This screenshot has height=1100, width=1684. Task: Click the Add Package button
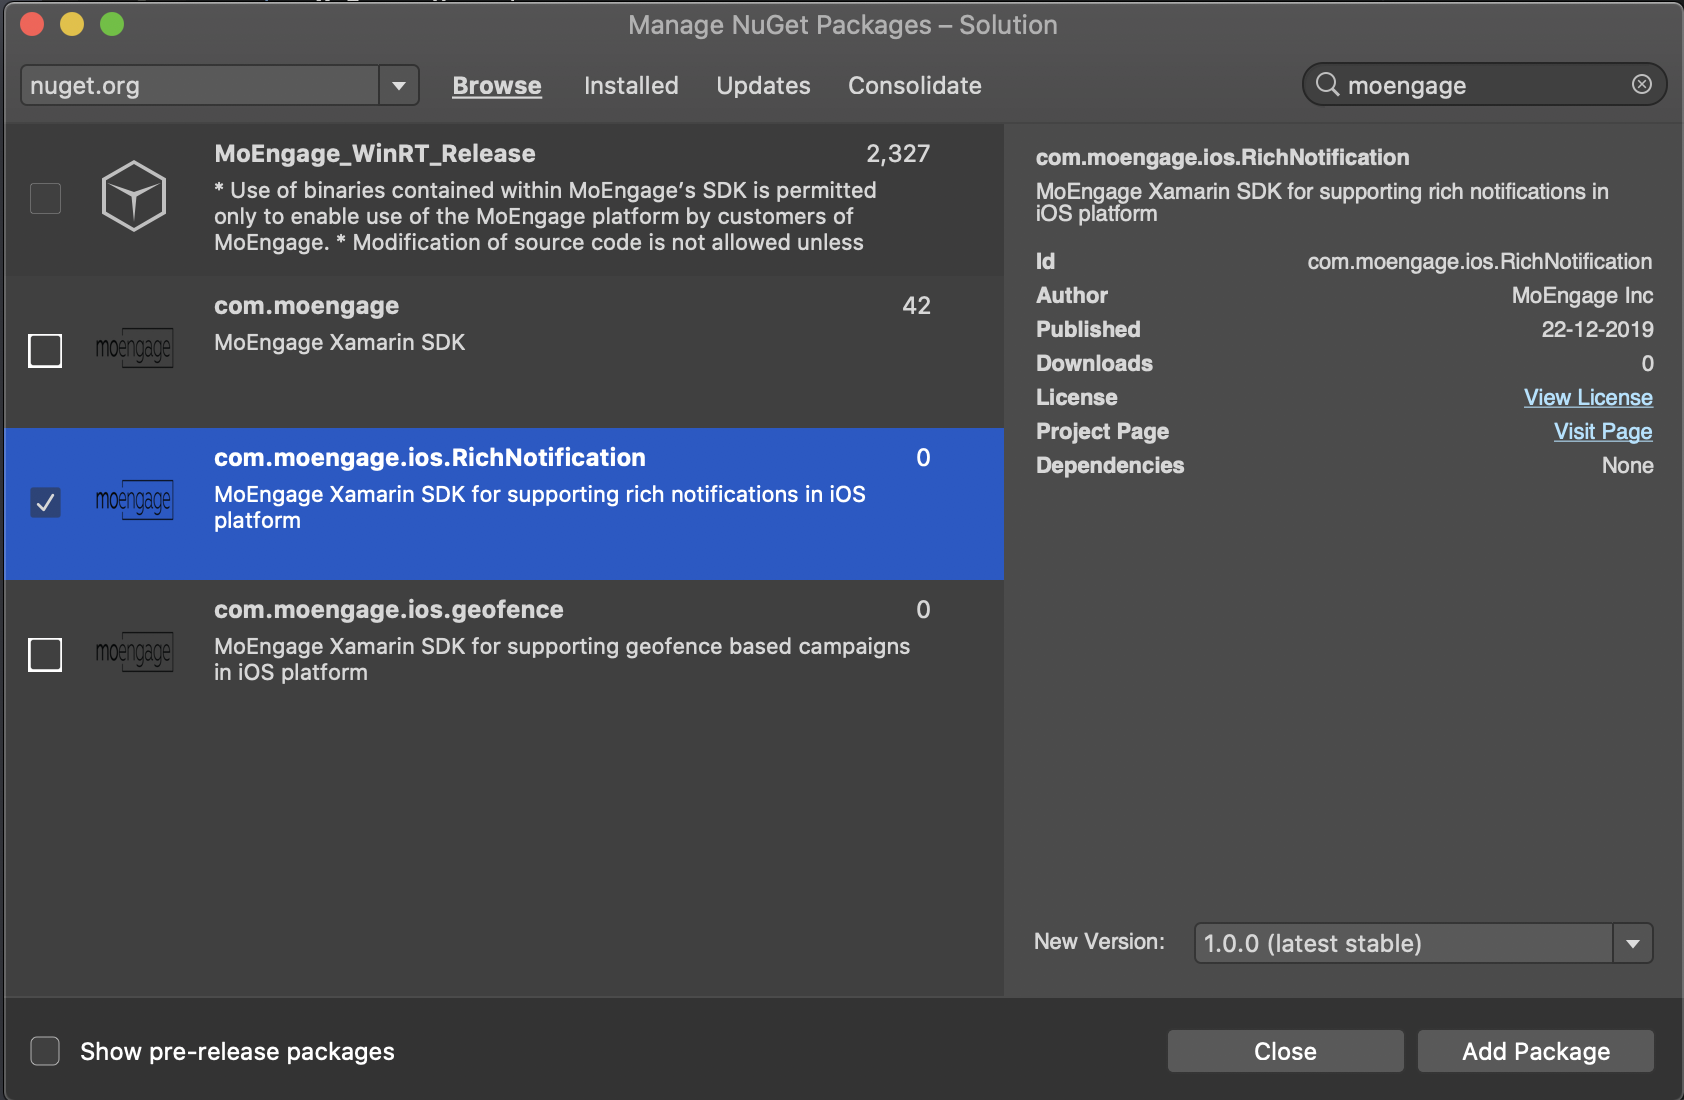[1536, 1051]
